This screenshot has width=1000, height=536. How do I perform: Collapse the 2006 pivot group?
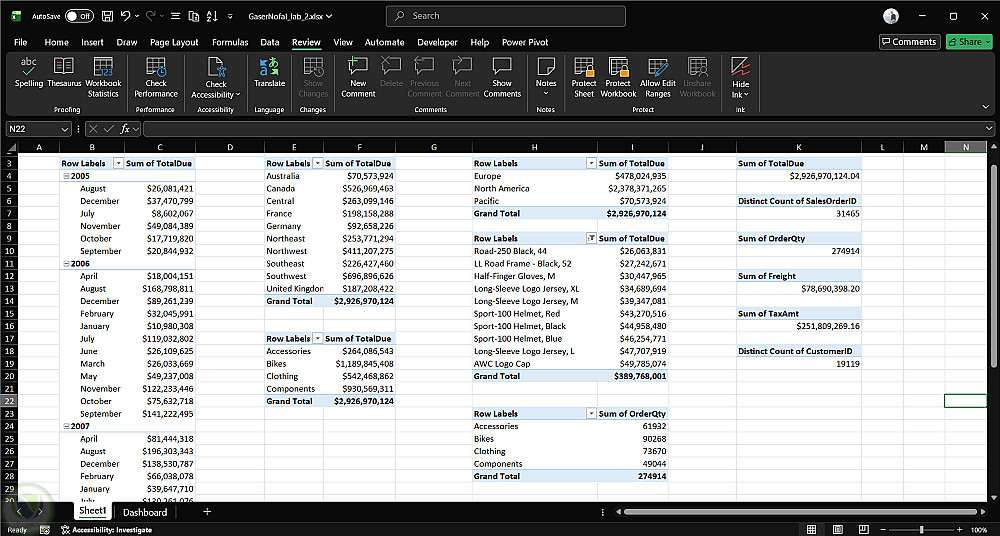coord(66,264)
